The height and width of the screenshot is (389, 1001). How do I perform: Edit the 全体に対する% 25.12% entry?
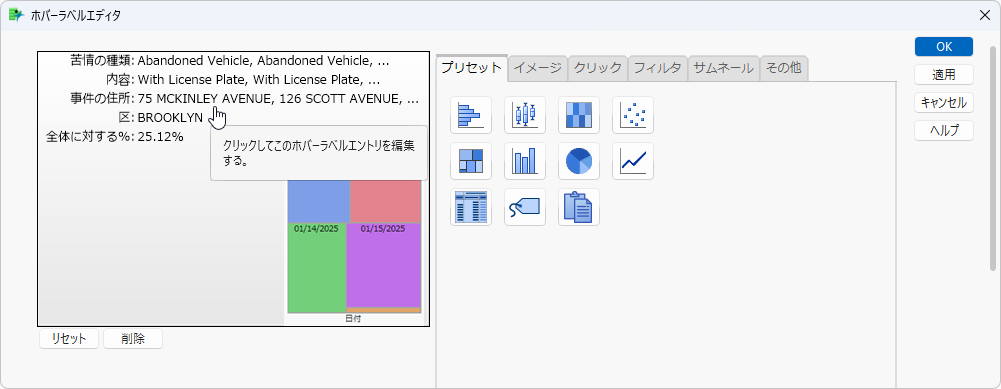[115, 137]
